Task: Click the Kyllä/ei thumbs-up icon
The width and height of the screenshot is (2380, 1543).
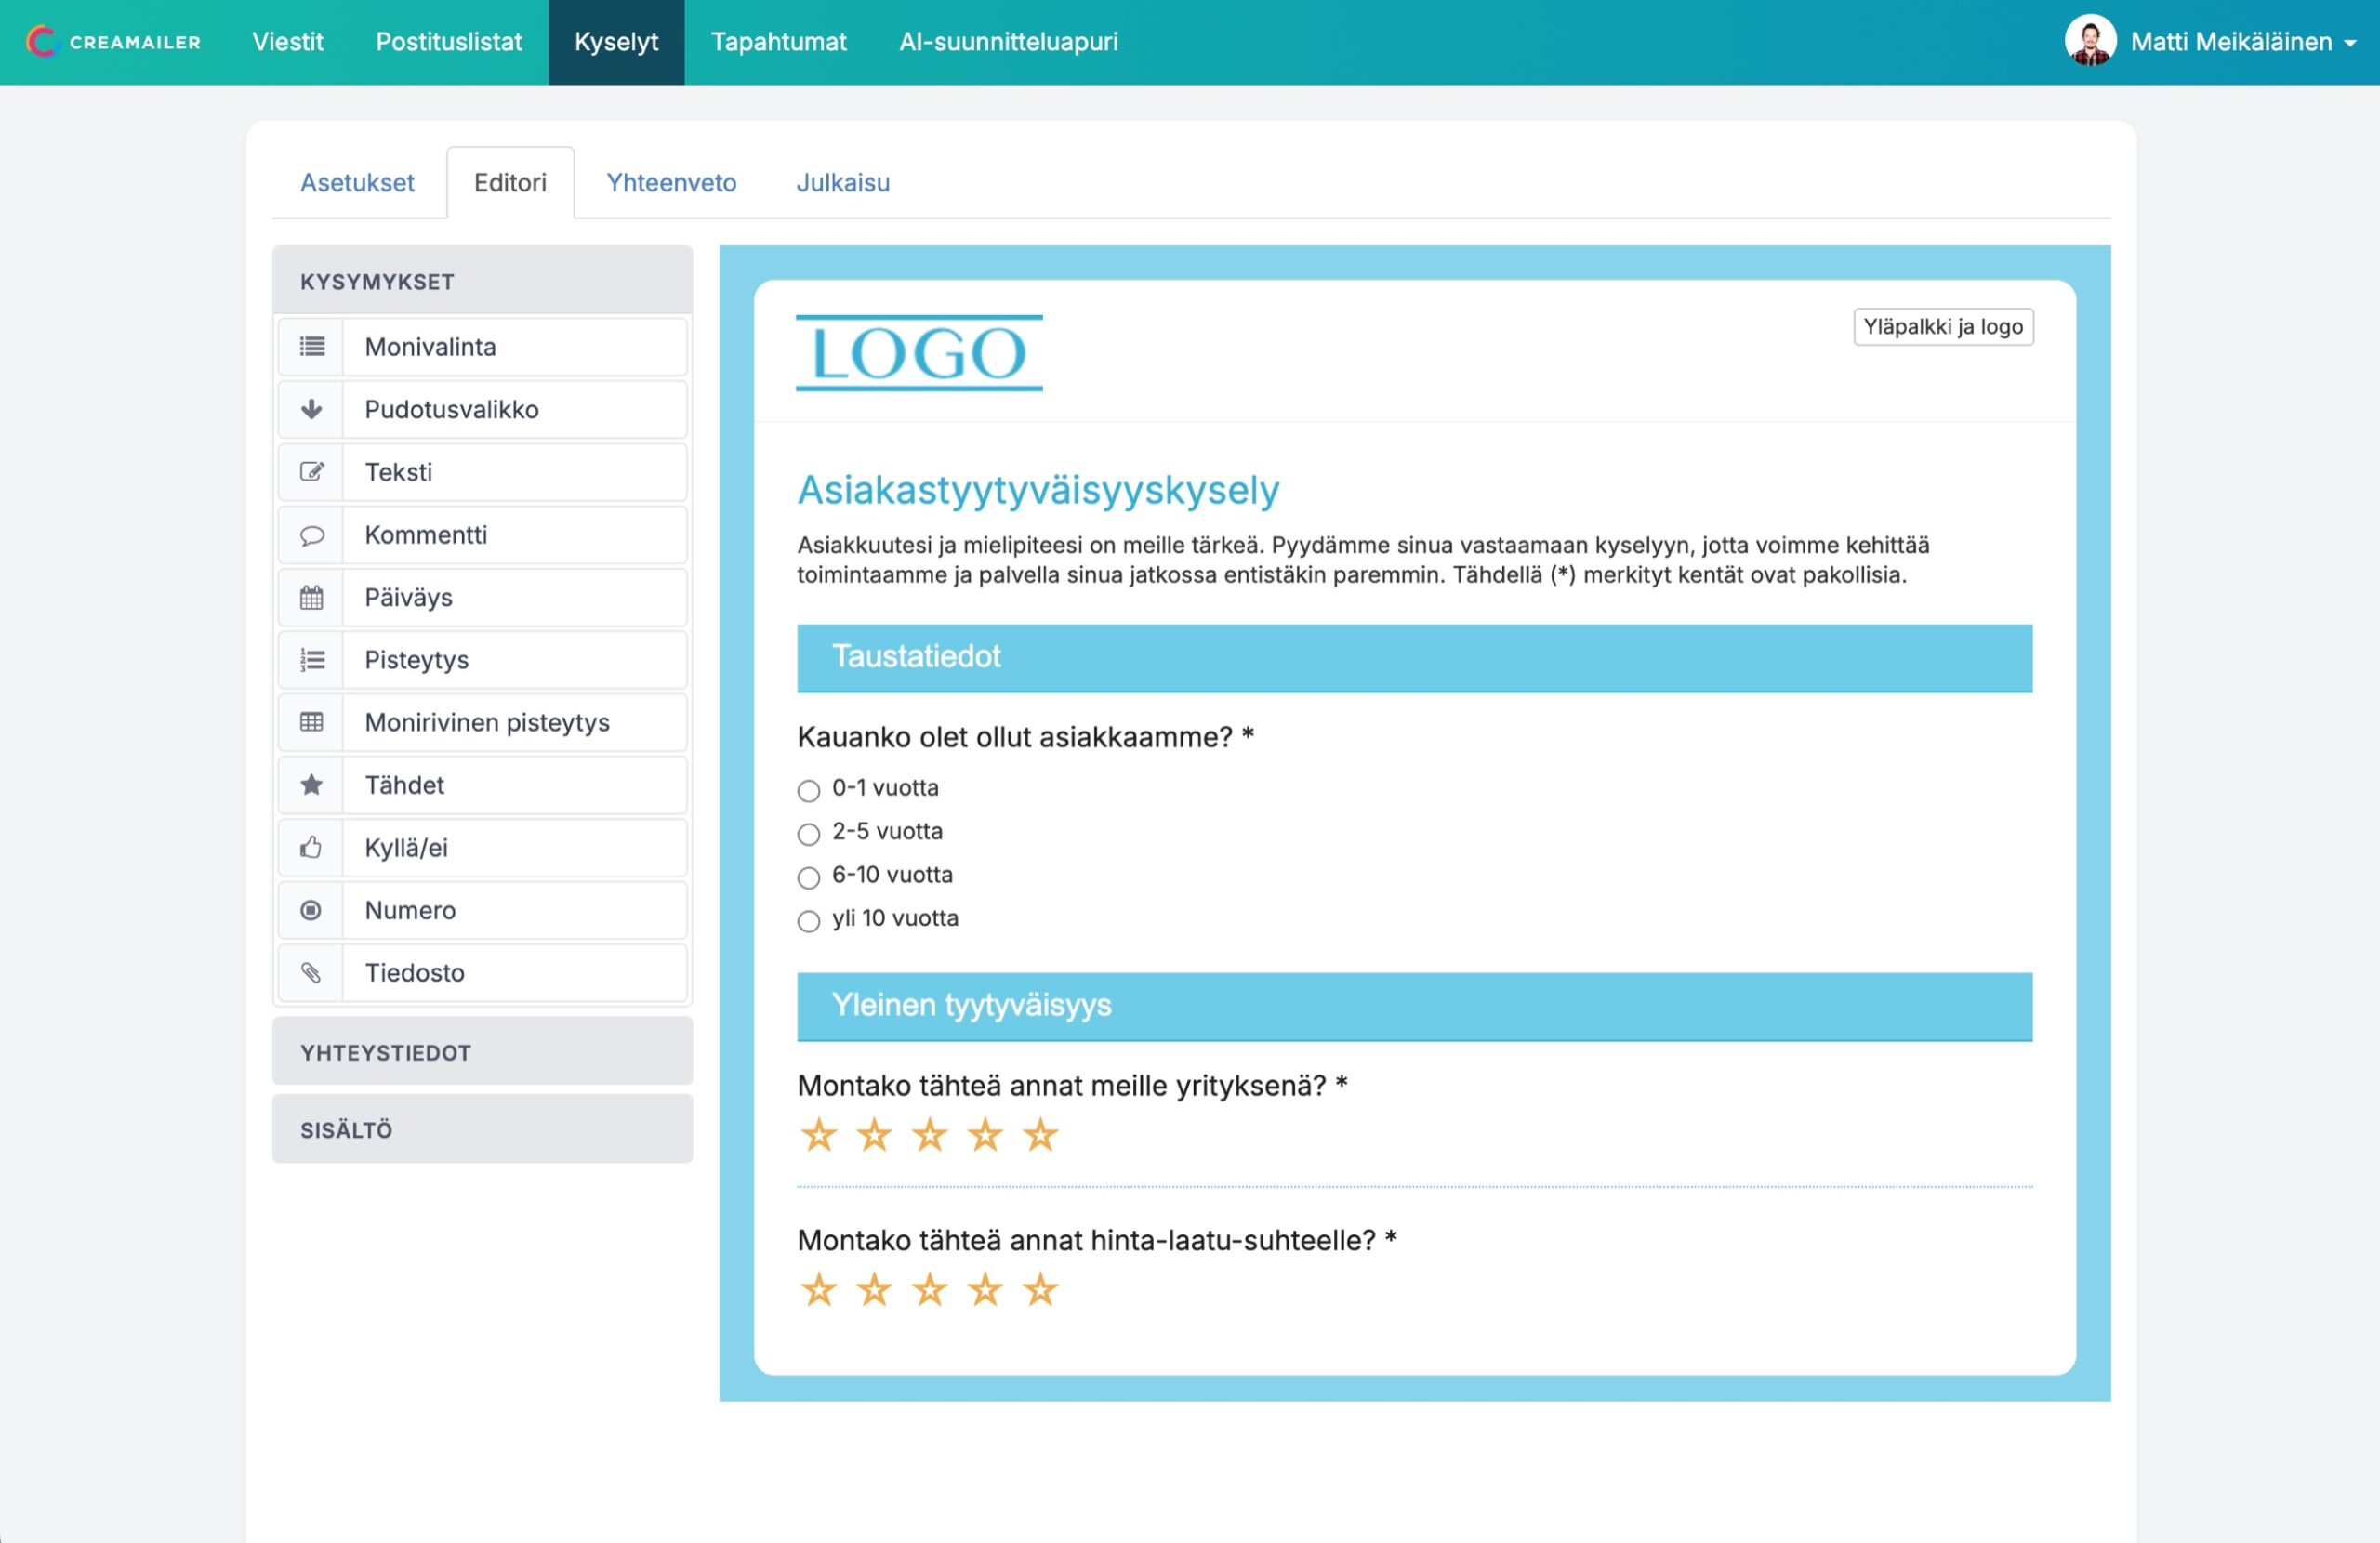Action: point(311,848)
